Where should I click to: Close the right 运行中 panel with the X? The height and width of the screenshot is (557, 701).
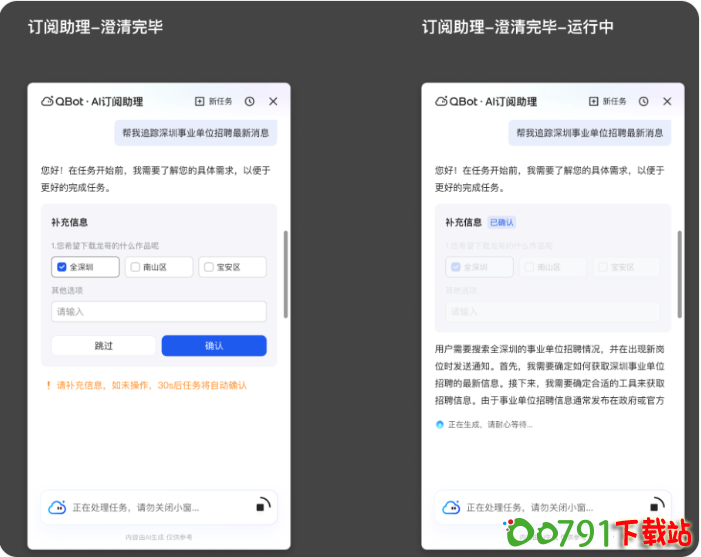point(667,102)
